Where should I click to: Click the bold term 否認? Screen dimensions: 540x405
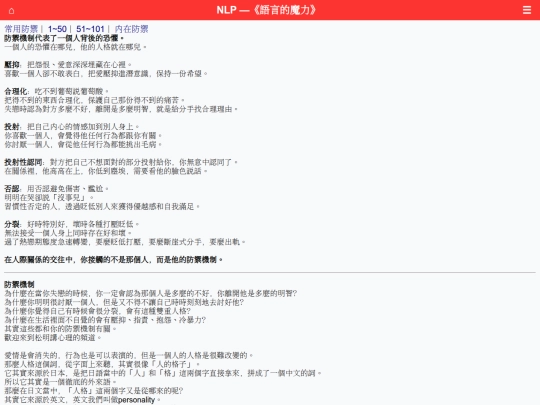pyautogui.click(x=12, y=189)
